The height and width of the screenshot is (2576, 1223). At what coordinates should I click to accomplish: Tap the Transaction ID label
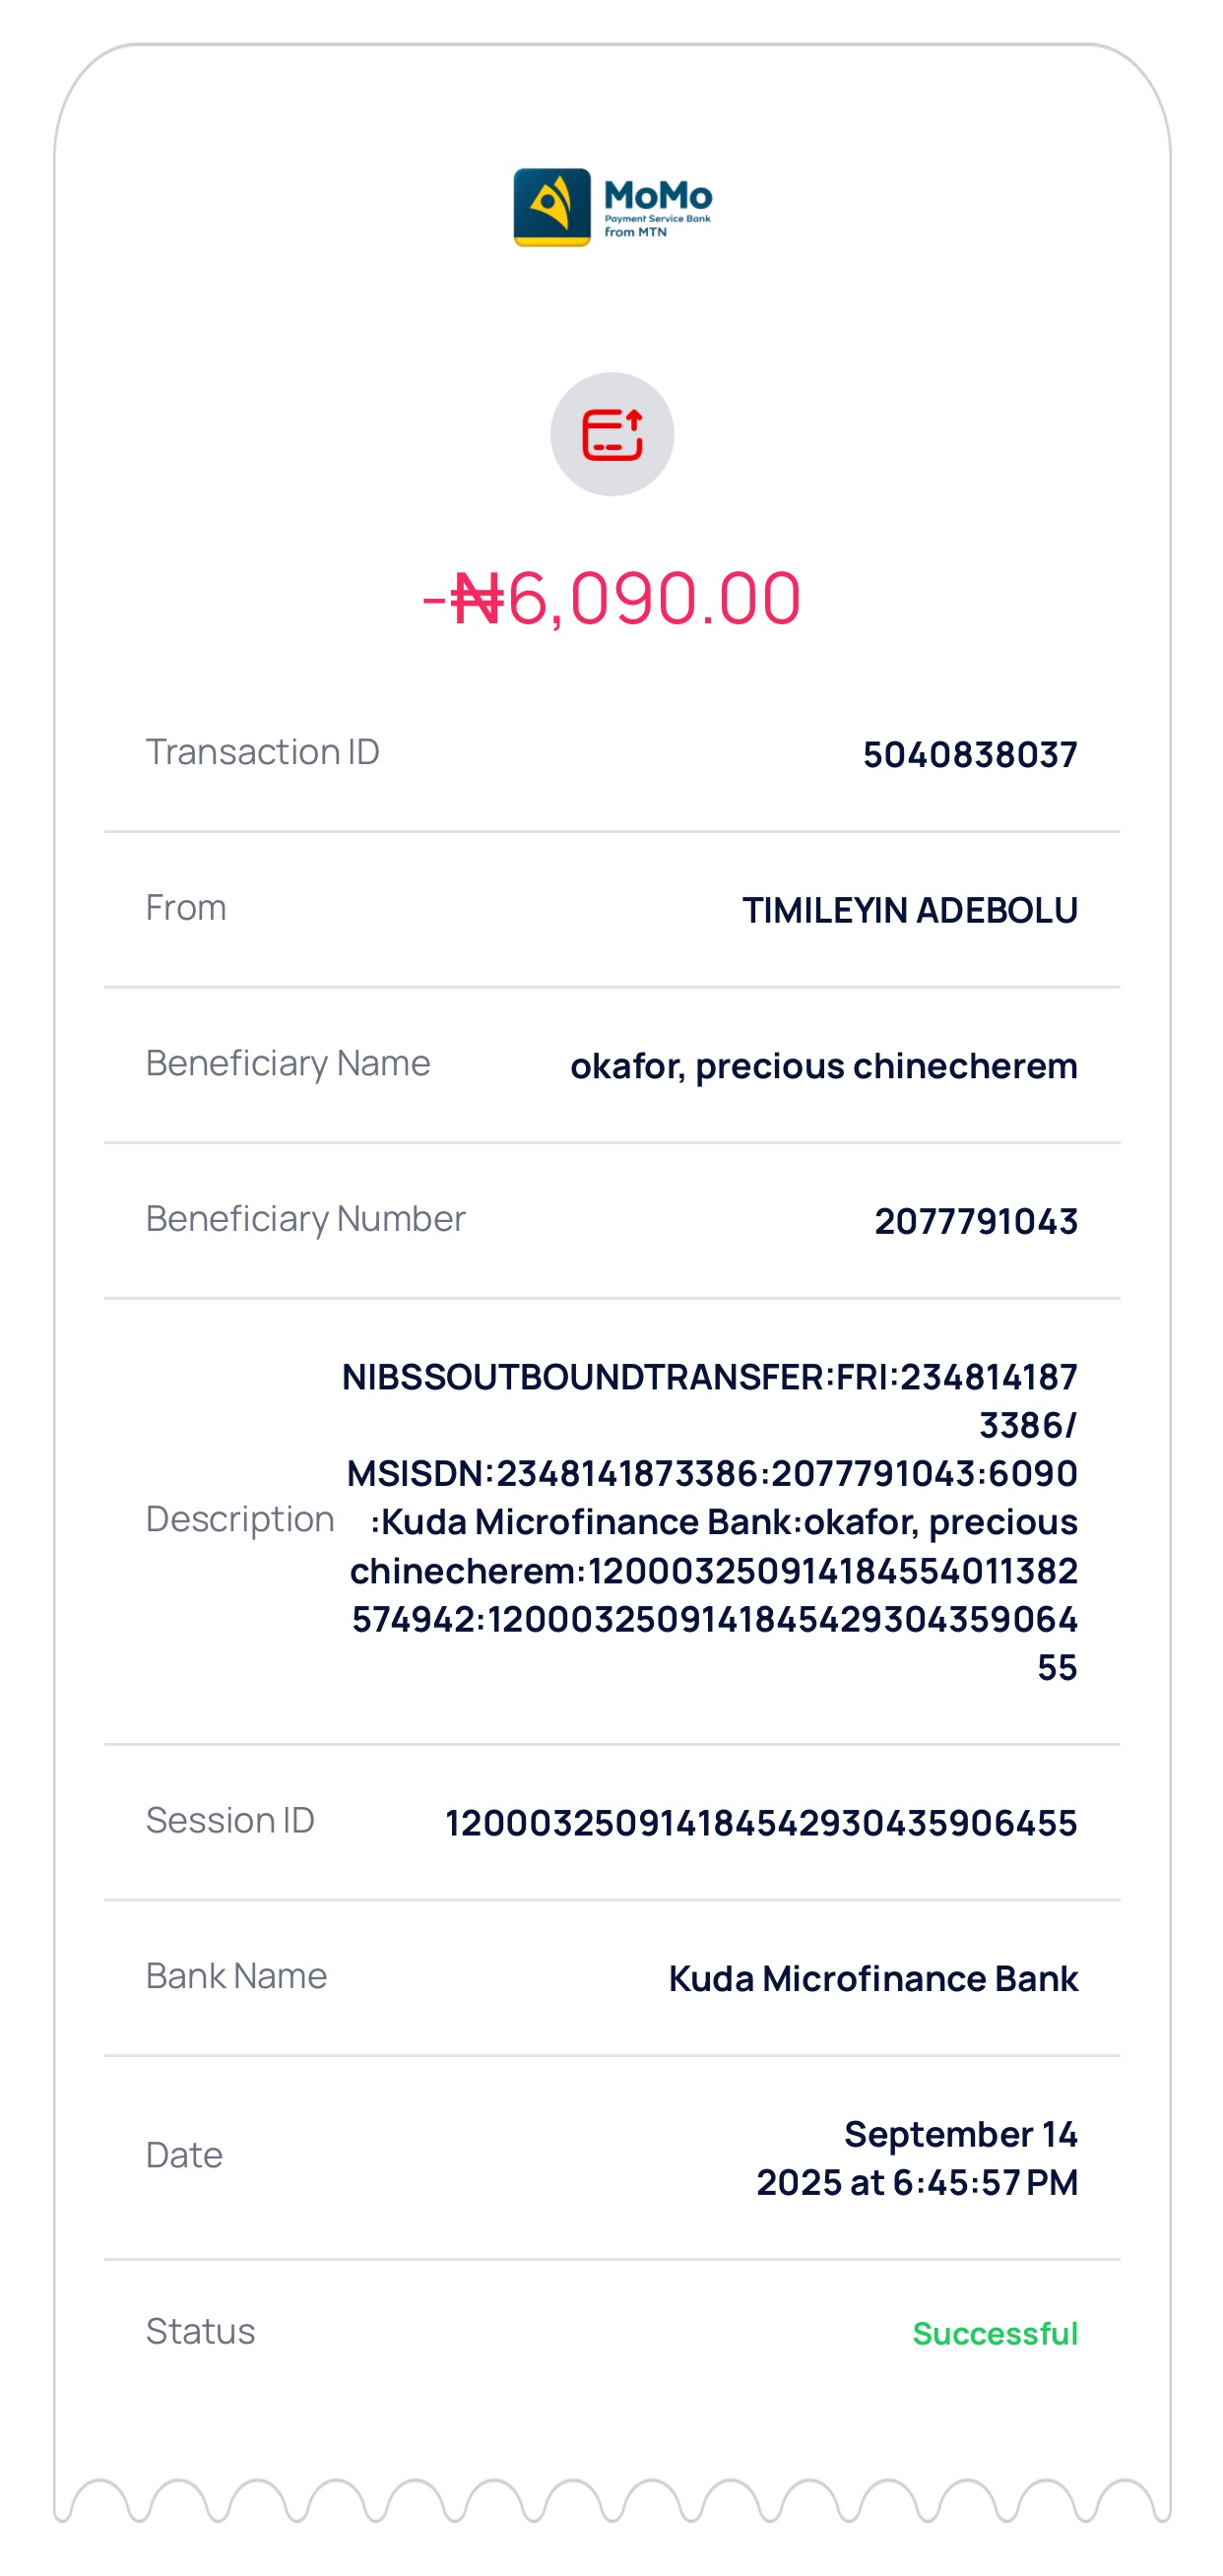[262, 752]
